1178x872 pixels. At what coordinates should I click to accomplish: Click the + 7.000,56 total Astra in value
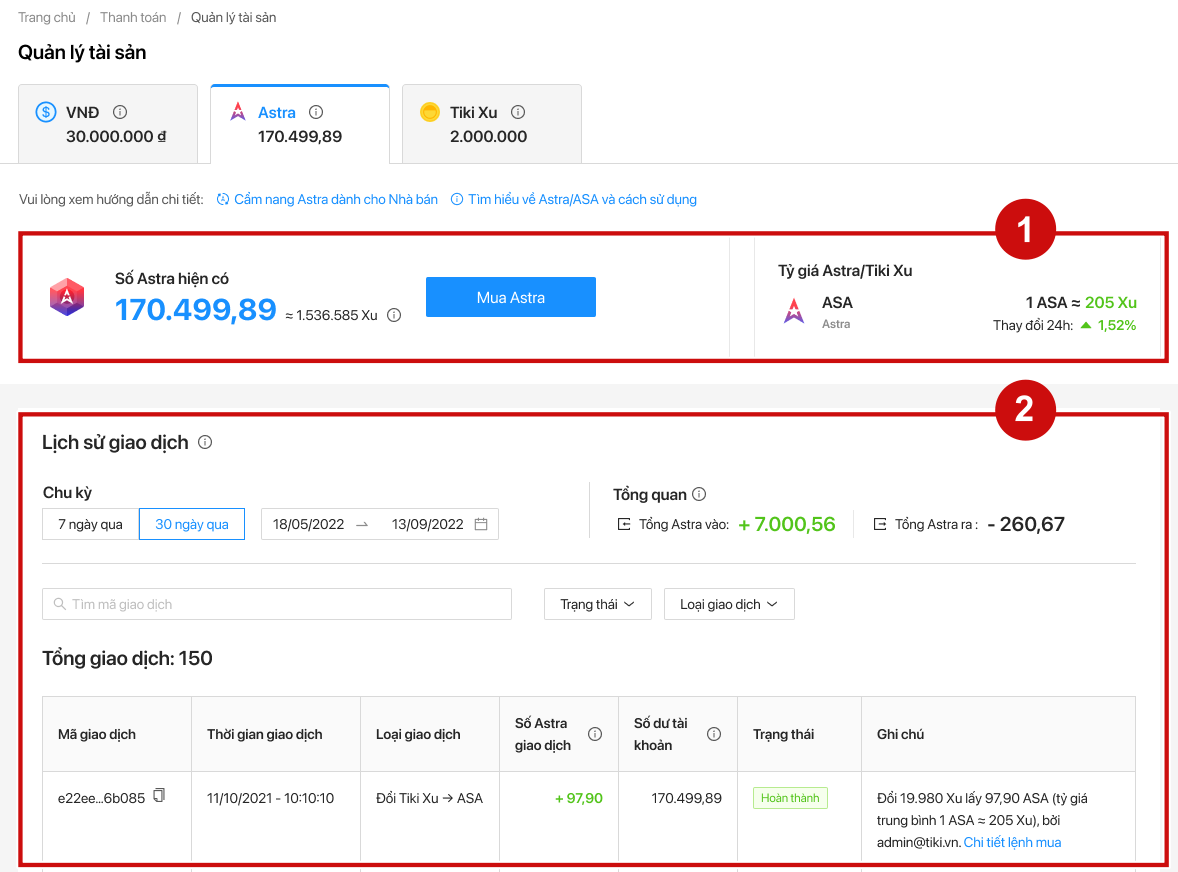point(787,524)
